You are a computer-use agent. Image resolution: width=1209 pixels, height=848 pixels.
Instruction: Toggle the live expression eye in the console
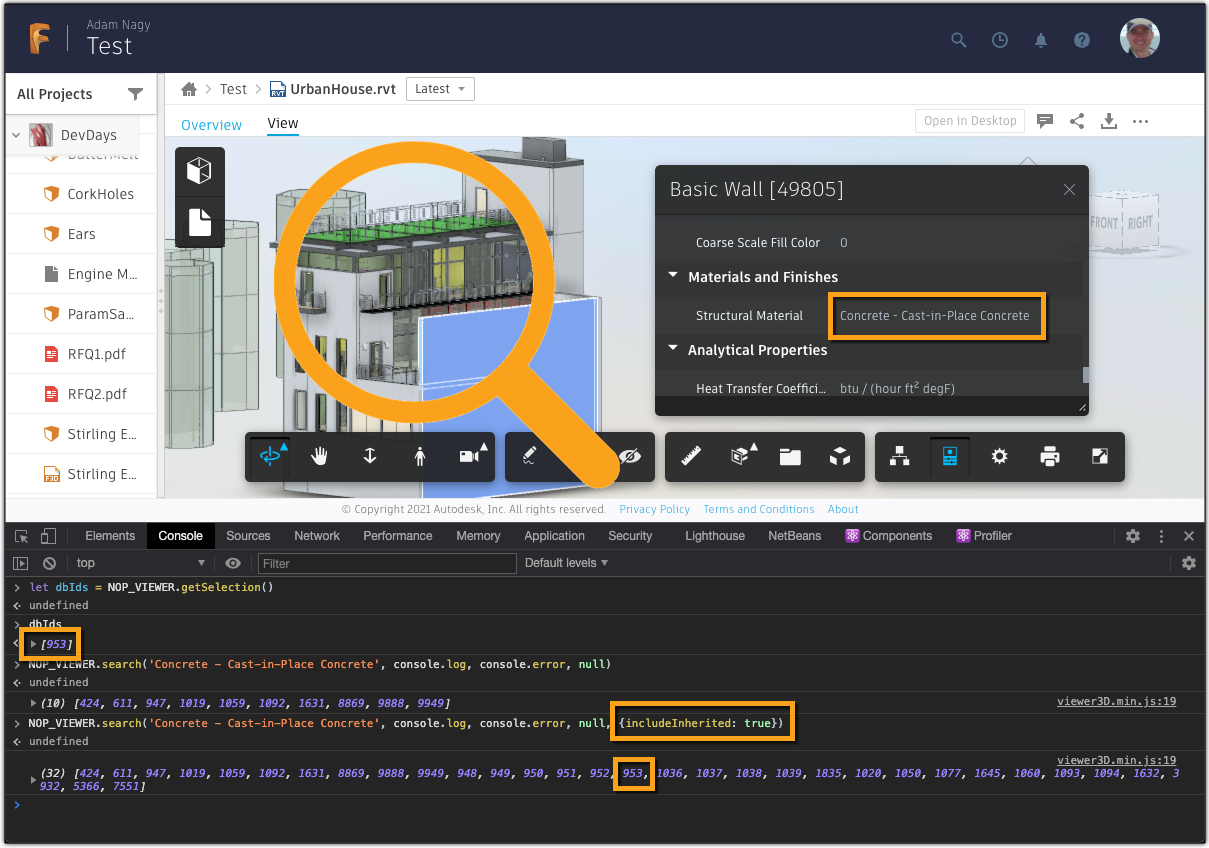coord(233,563)
